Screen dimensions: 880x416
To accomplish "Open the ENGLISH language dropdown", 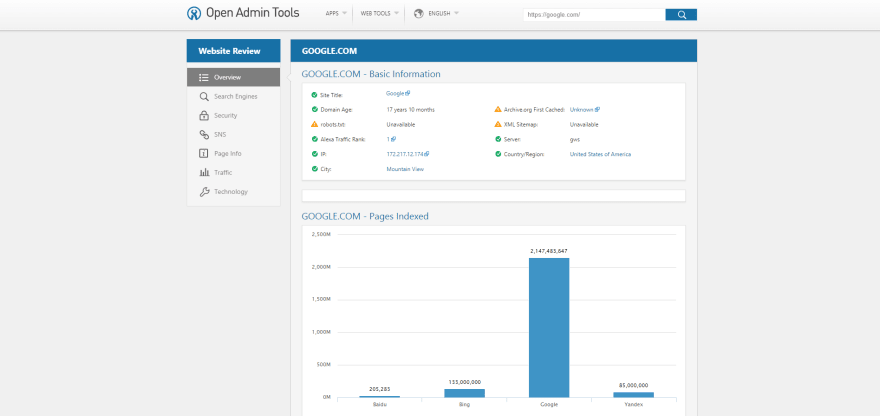I will click(437, 13).
